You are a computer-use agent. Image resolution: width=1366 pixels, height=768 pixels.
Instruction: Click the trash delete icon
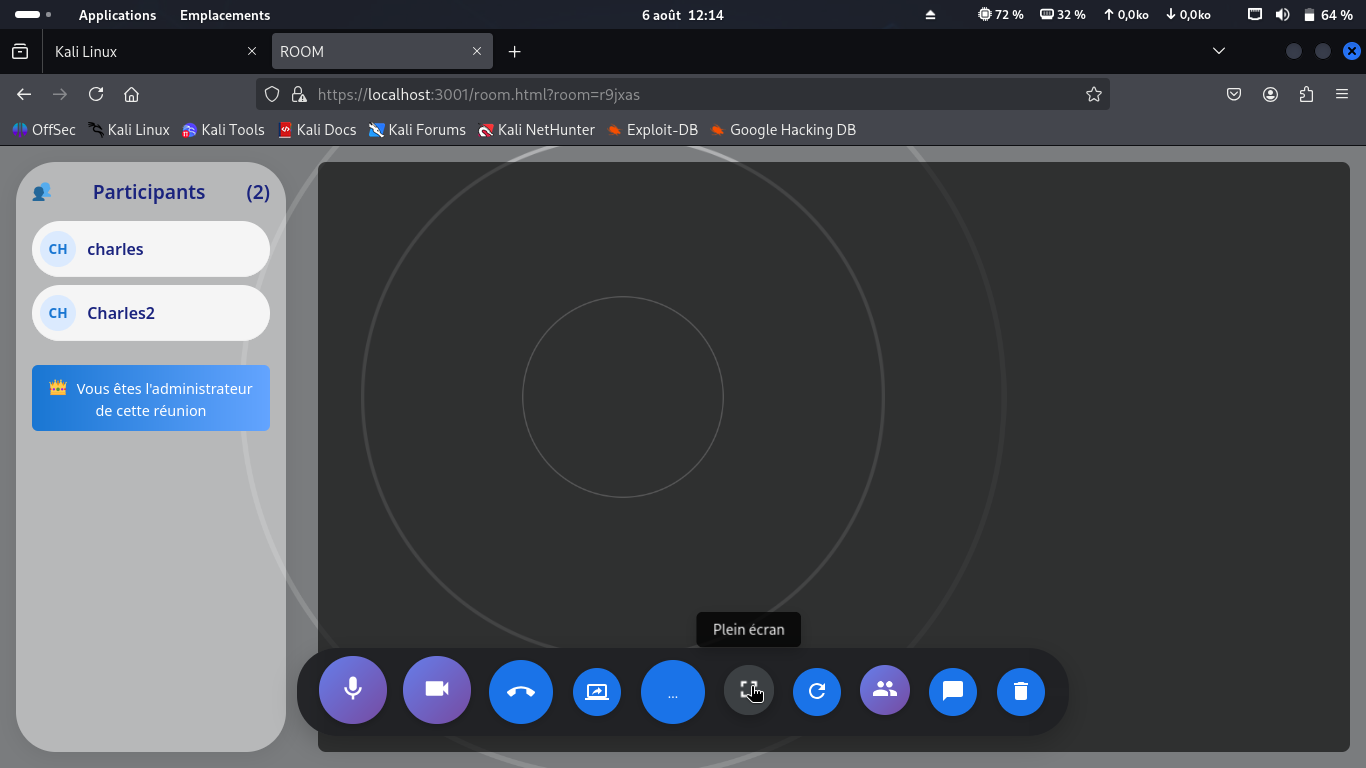coord(1021,691)
